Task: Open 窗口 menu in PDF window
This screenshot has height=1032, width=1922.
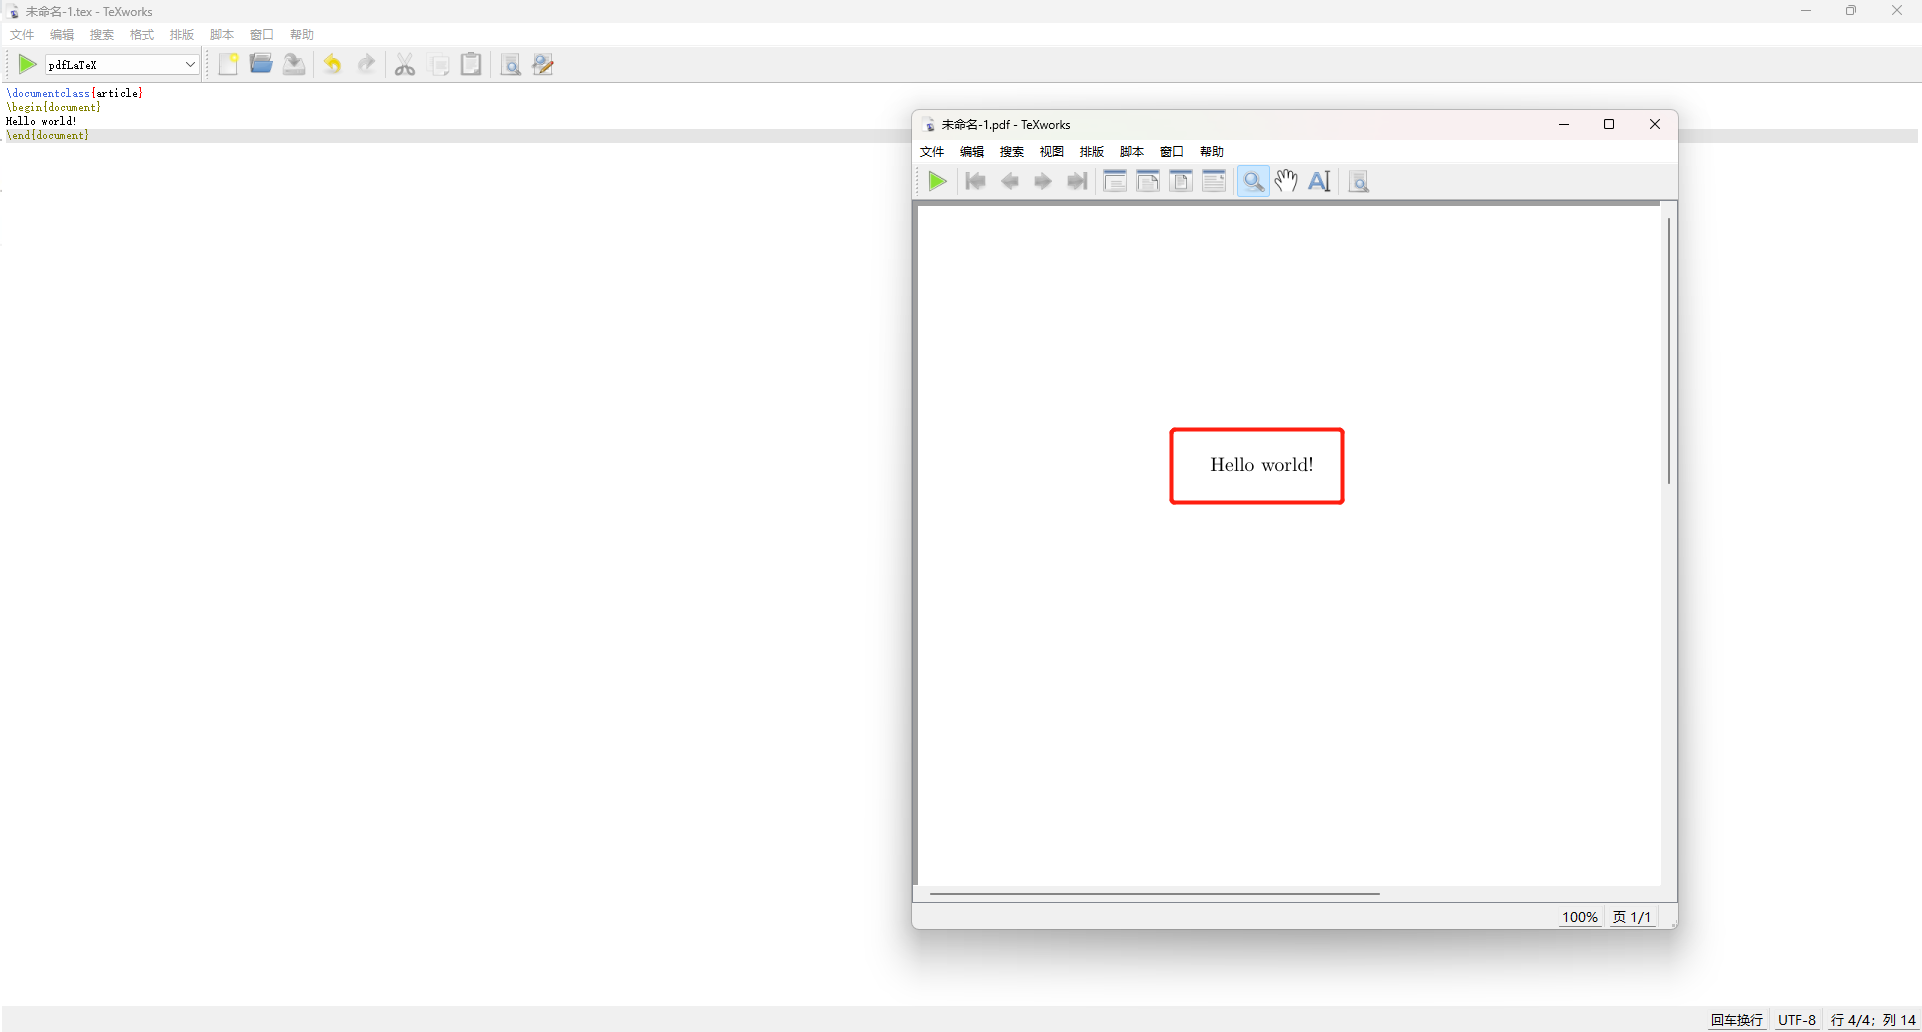Action: (x=1172, y=152)
